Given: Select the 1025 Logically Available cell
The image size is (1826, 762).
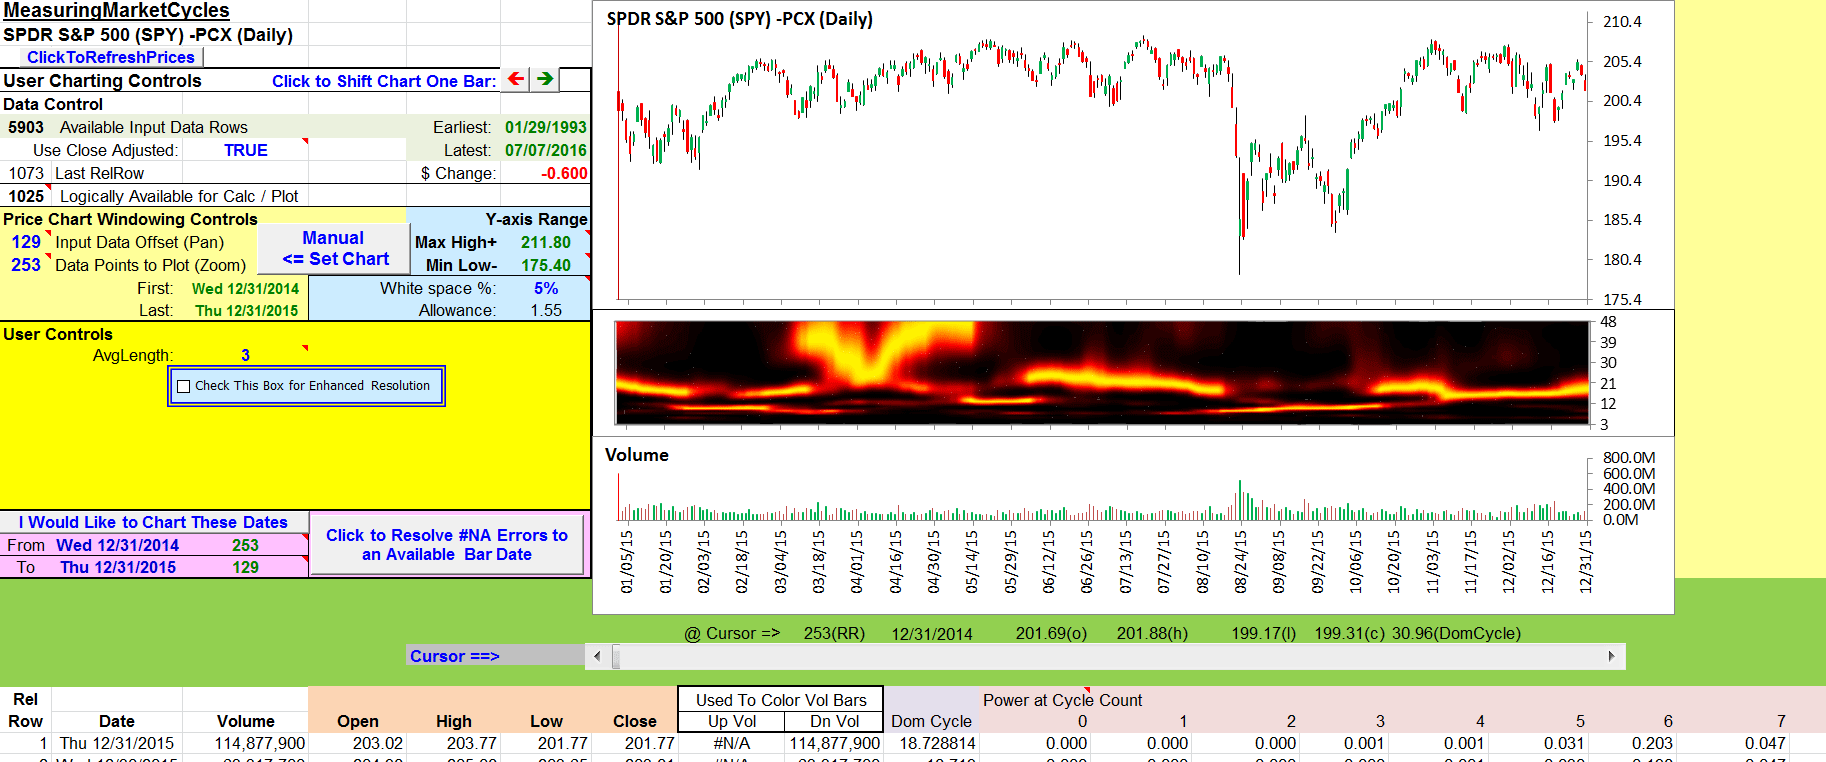Looking at the screenshot, I should click(x=26, y=196).
